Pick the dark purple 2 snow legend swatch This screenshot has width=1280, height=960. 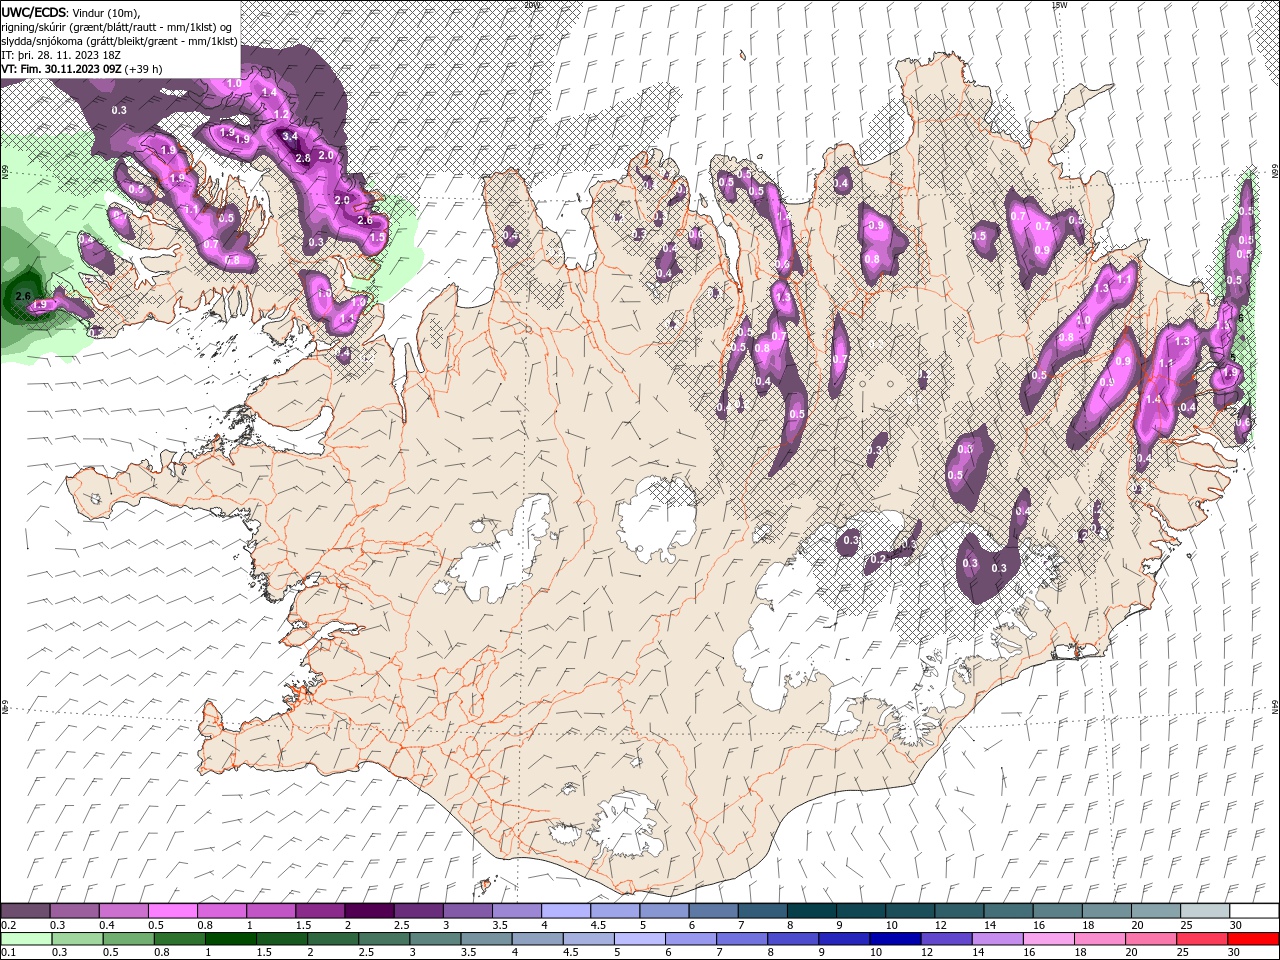tap(368, 911)
